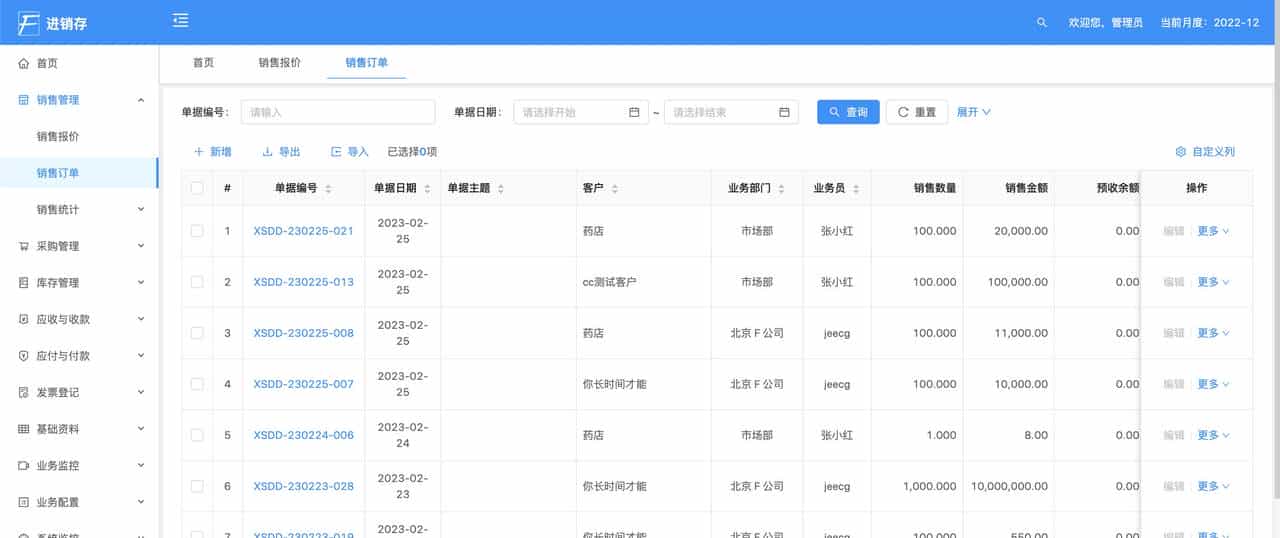Click 当前月度：2022-12 in the header
Viewport: 1280px width, 538px height.
(1209, 22)
